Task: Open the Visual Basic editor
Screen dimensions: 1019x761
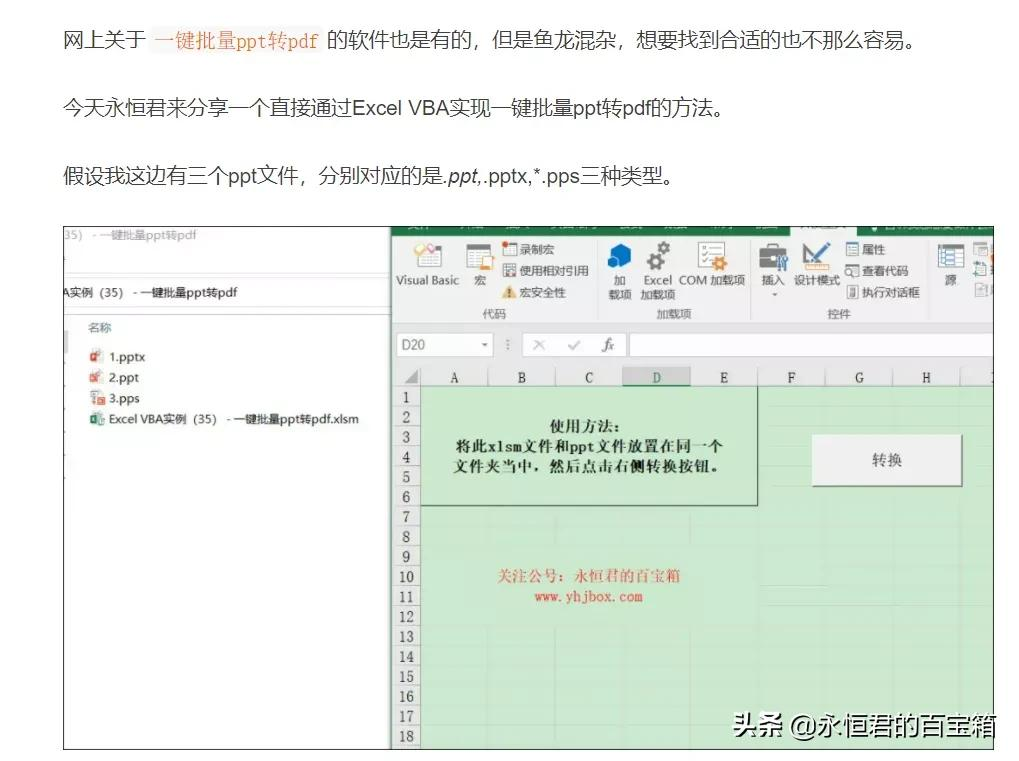Action: (x=428, y=265)
